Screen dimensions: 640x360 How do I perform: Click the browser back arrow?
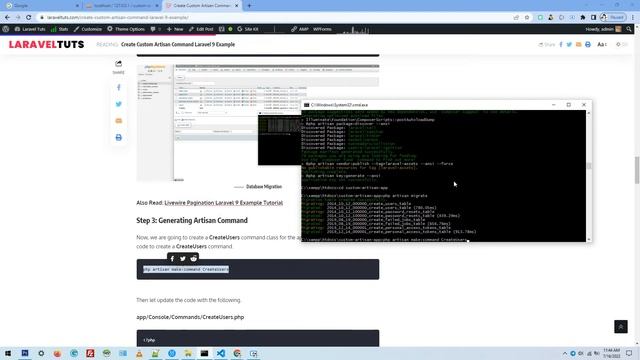pos(7,18)
